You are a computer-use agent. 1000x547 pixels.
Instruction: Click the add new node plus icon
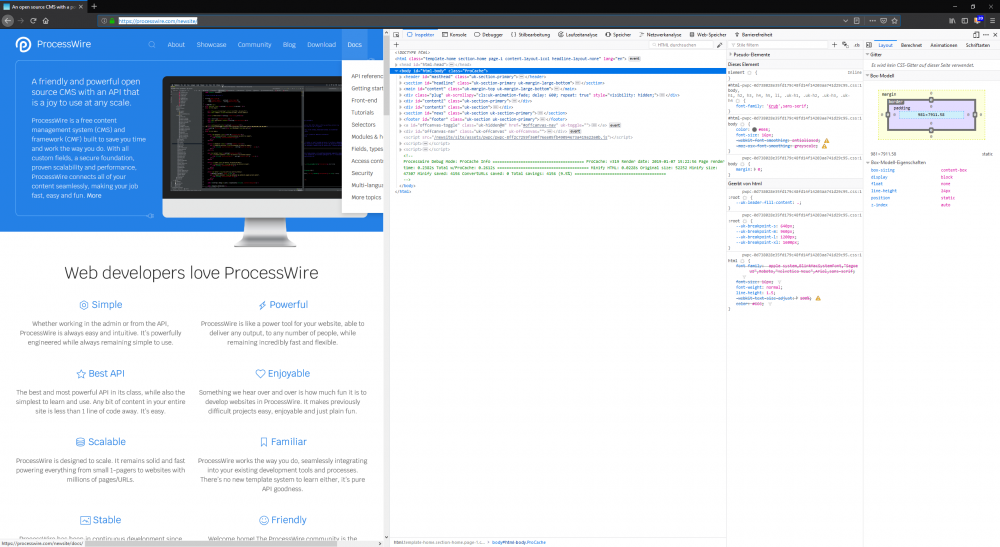(397, 45)
